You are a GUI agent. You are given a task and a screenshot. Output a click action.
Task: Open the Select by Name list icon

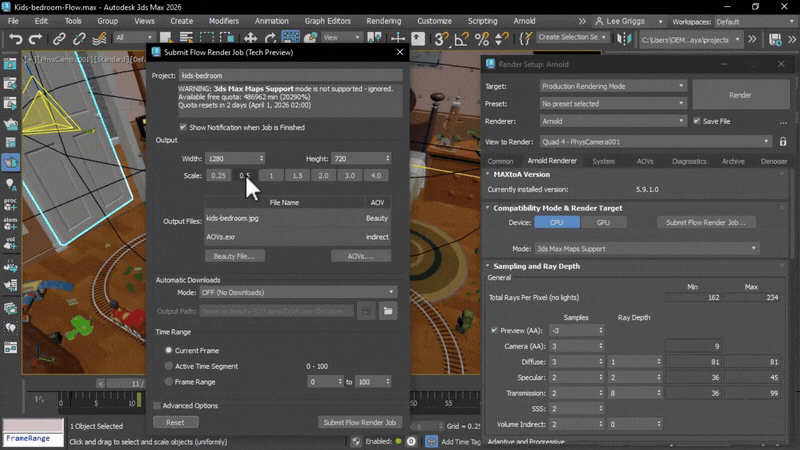(x=186, y=39)
